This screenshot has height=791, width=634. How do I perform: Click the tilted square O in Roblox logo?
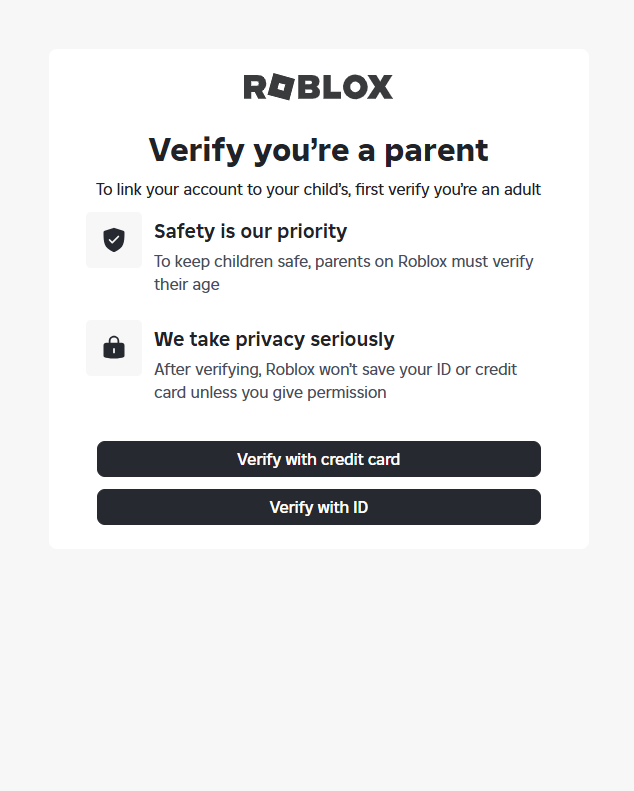[282, 88]
